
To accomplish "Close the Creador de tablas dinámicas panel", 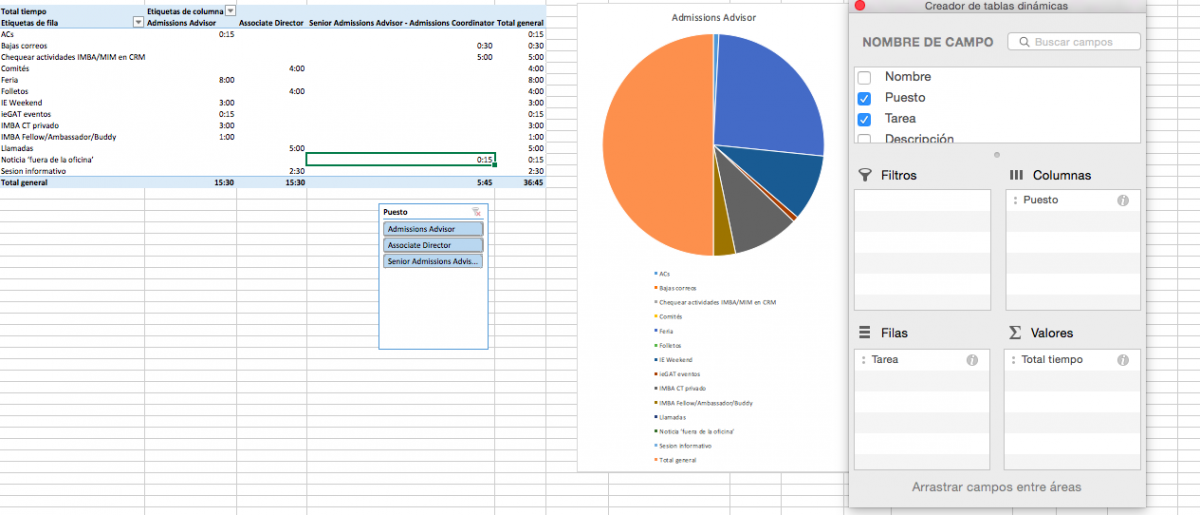I will (x=859, y=6).
